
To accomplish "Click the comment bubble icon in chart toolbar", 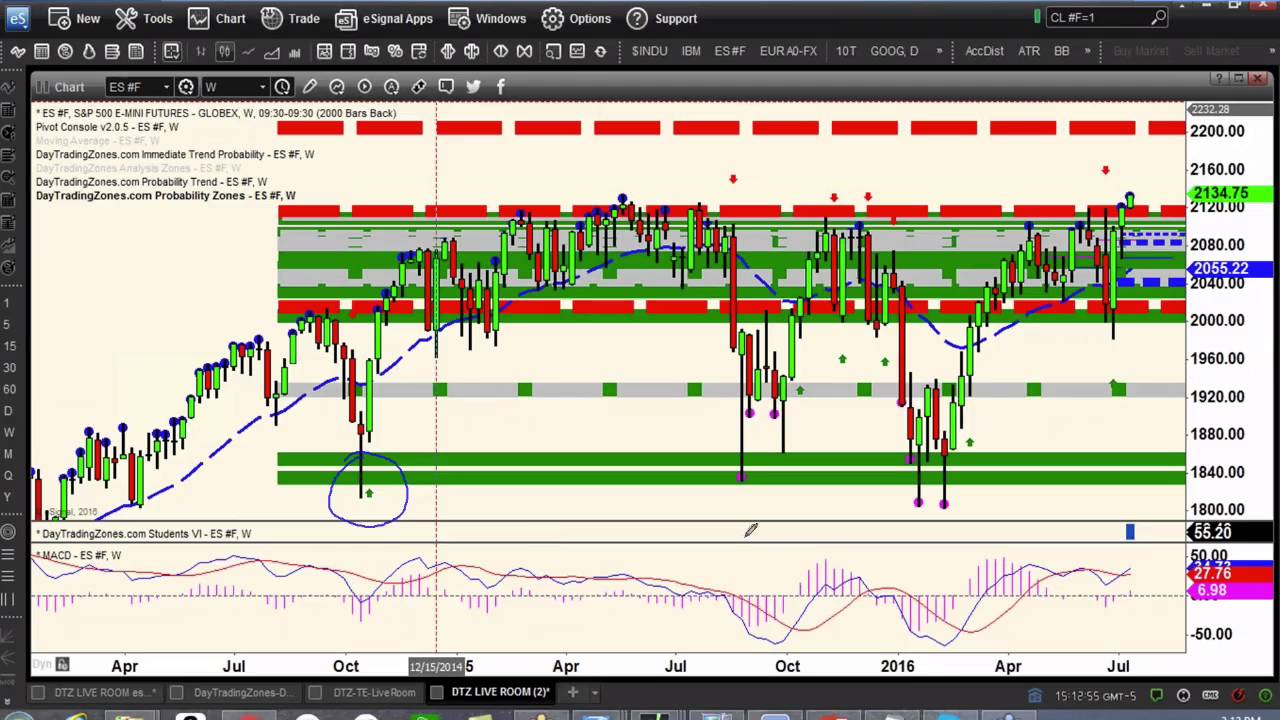I will (x=446, y=87).
